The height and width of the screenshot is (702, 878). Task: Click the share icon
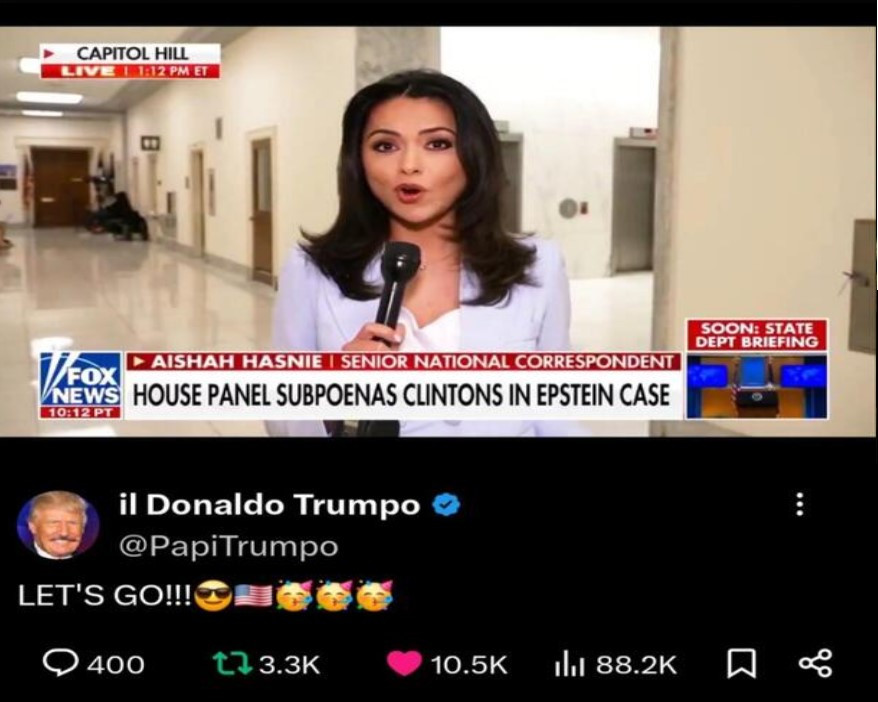click(815, 664)
